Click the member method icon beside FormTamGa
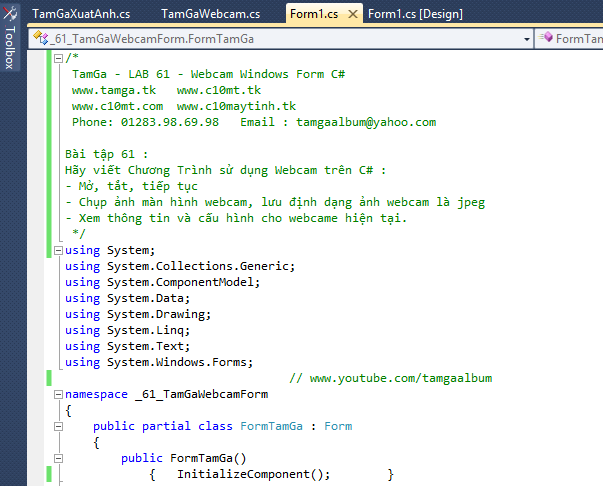Screen dimensions: 603x486 coord(546,37)
